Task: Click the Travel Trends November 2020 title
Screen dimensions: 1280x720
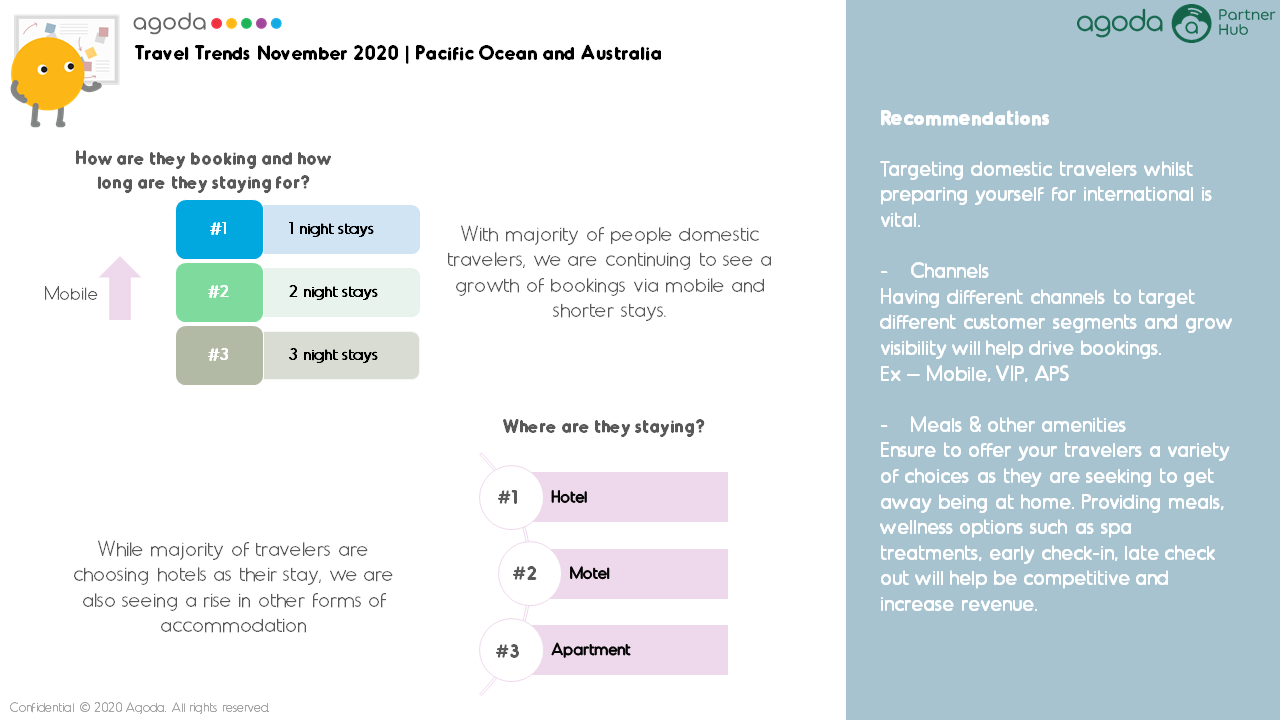Action: tap(398, 54)
